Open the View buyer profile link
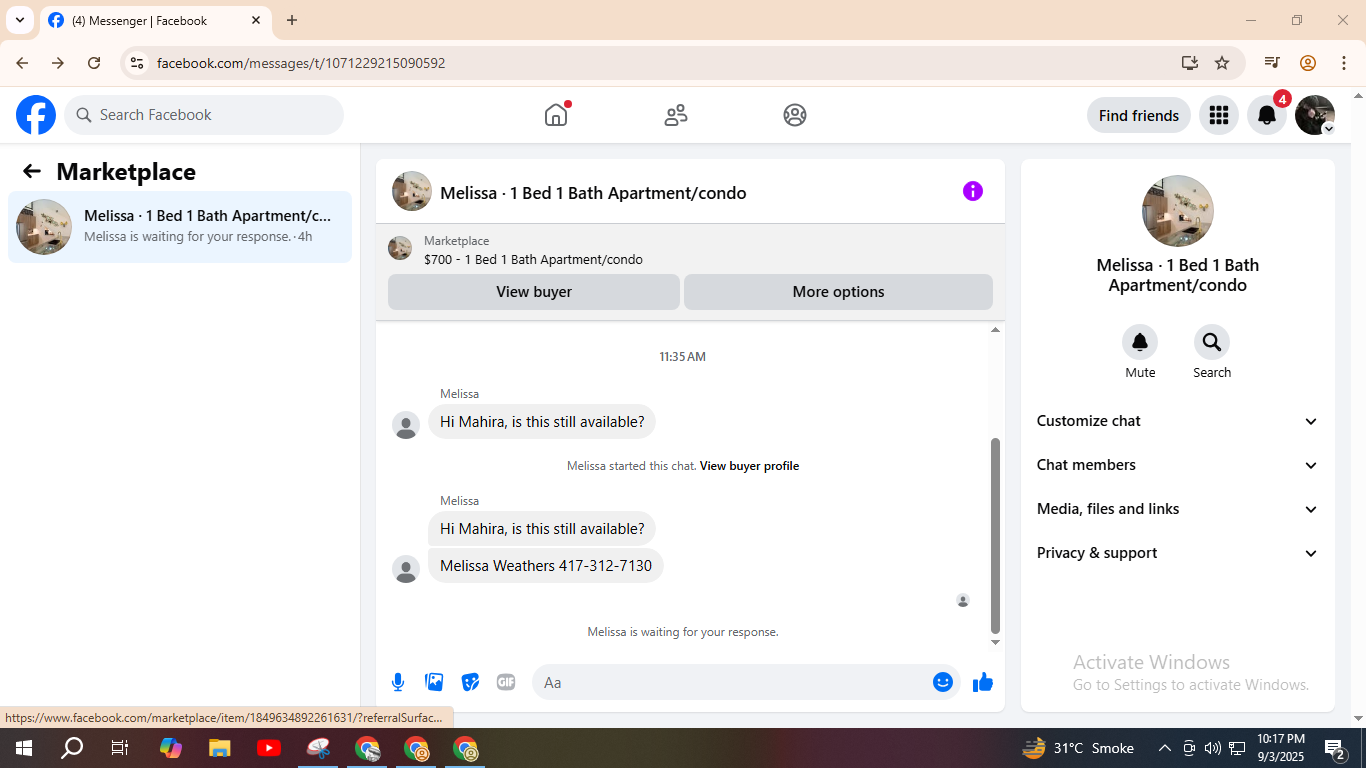The width and height of the screenshot is (1366, 768). click(749, 466)
